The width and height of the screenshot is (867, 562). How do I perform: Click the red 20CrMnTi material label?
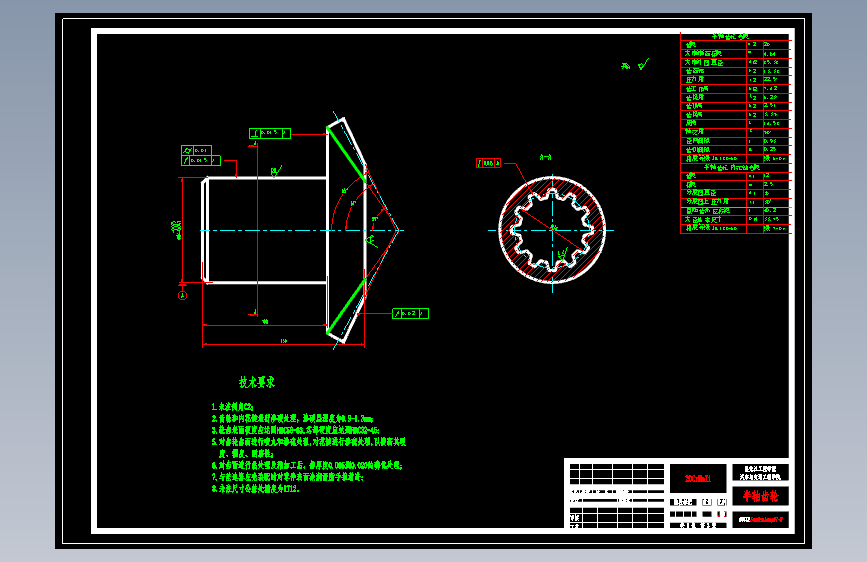coord(698,478)
